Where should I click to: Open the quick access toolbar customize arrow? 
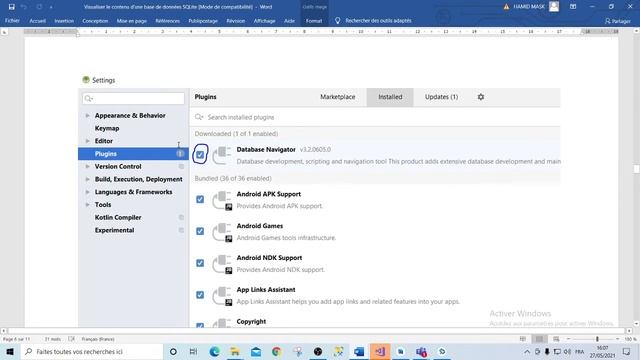[51, 7]
